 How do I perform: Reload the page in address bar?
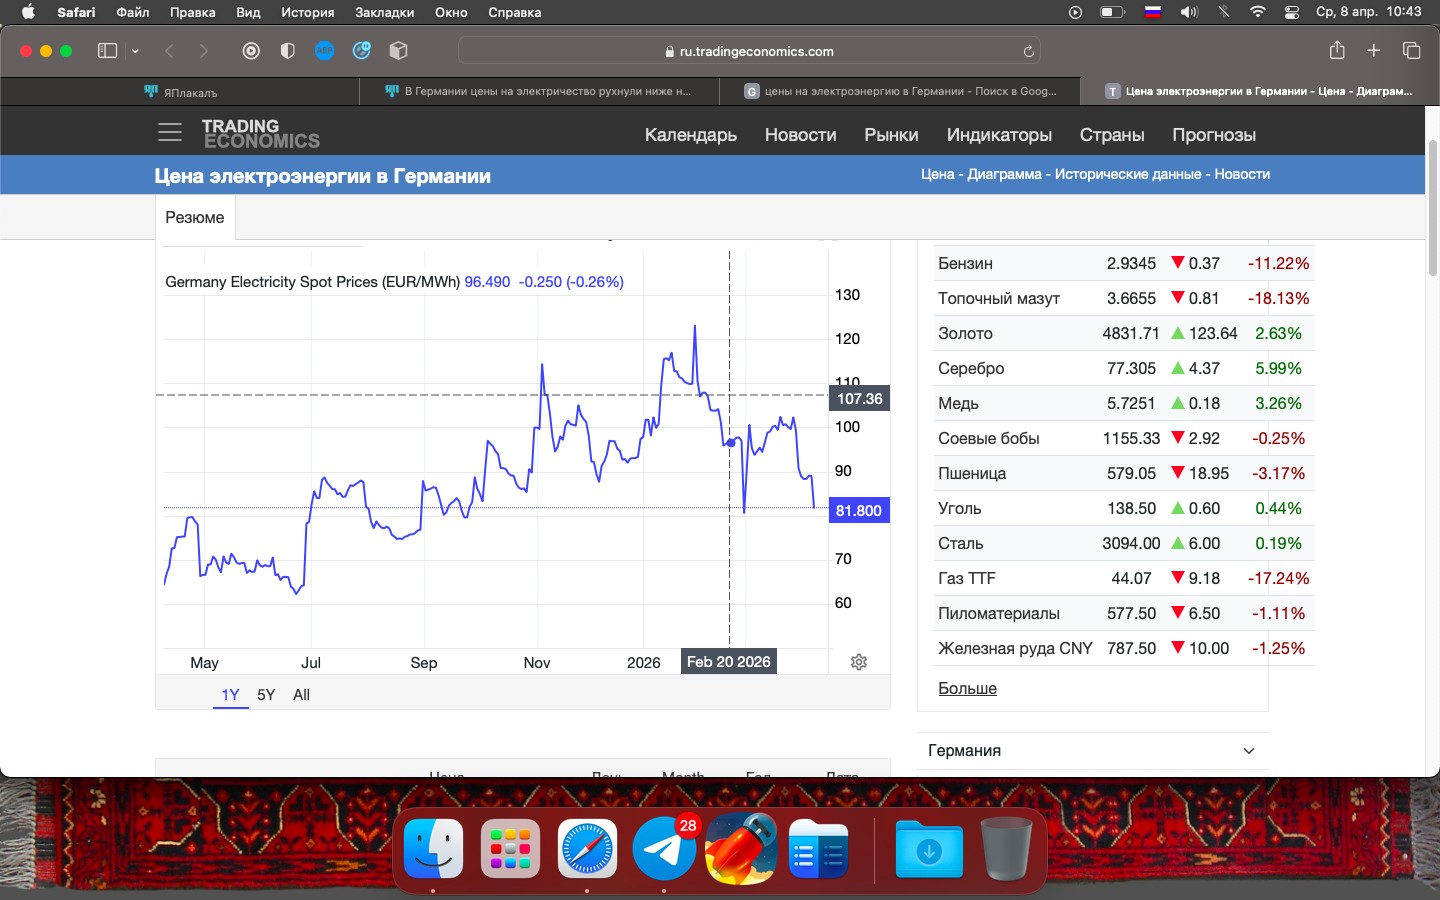[1028, 51]
